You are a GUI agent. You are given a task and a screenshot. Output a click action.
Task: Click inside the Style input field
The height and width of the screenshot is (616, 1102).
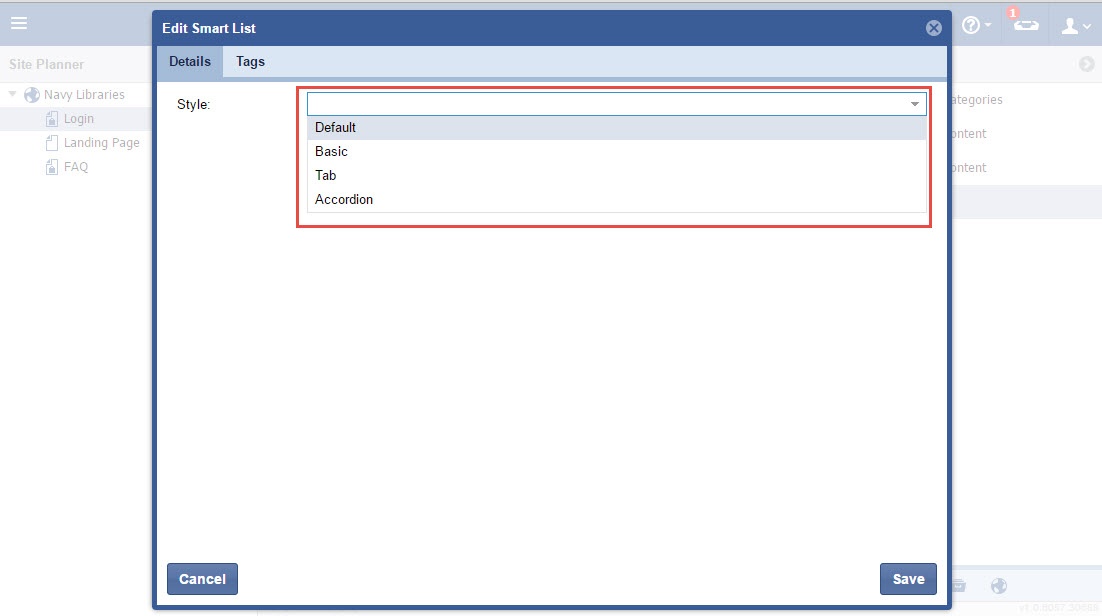click(x=600, y=104)
